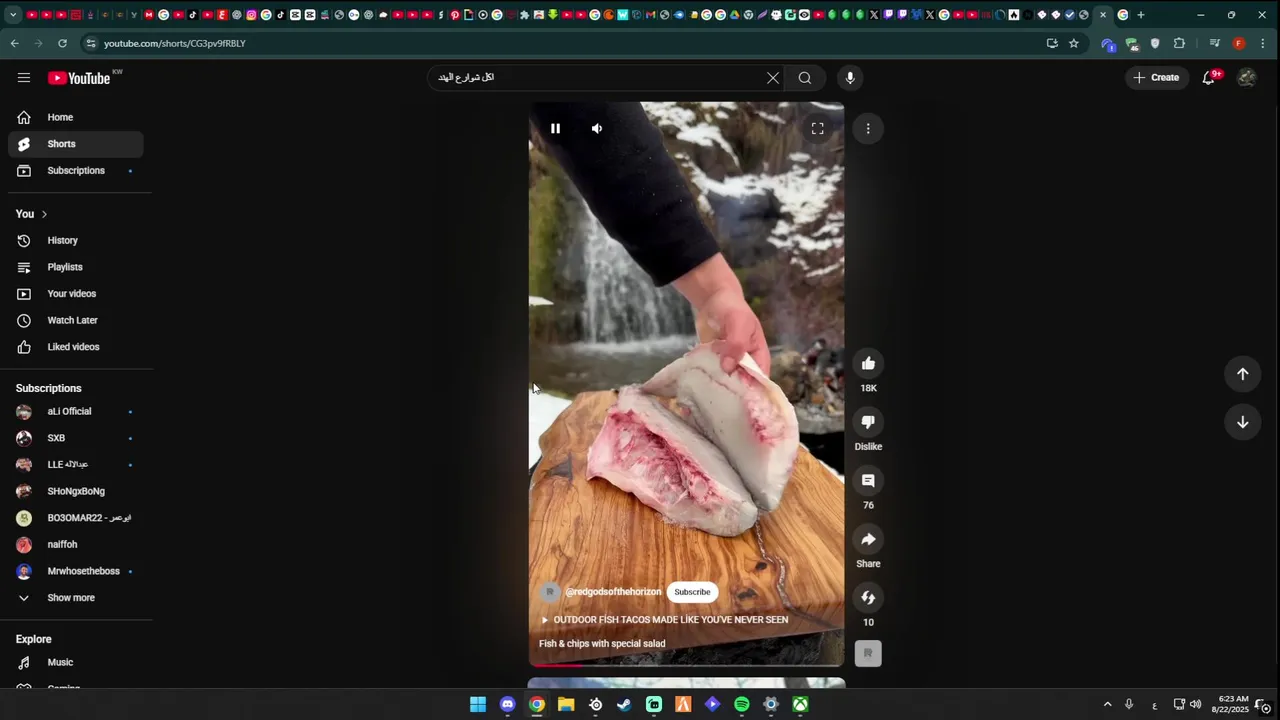Open a new browser tab

1141,15
